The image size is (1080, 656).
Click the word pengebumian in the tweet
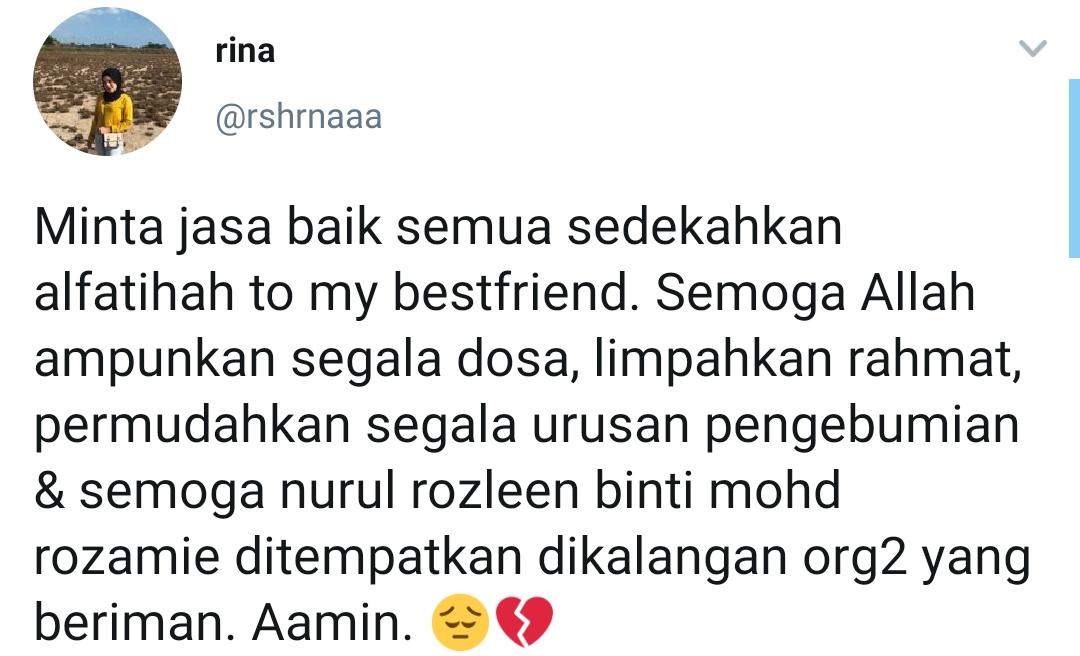tap(862, 427)
